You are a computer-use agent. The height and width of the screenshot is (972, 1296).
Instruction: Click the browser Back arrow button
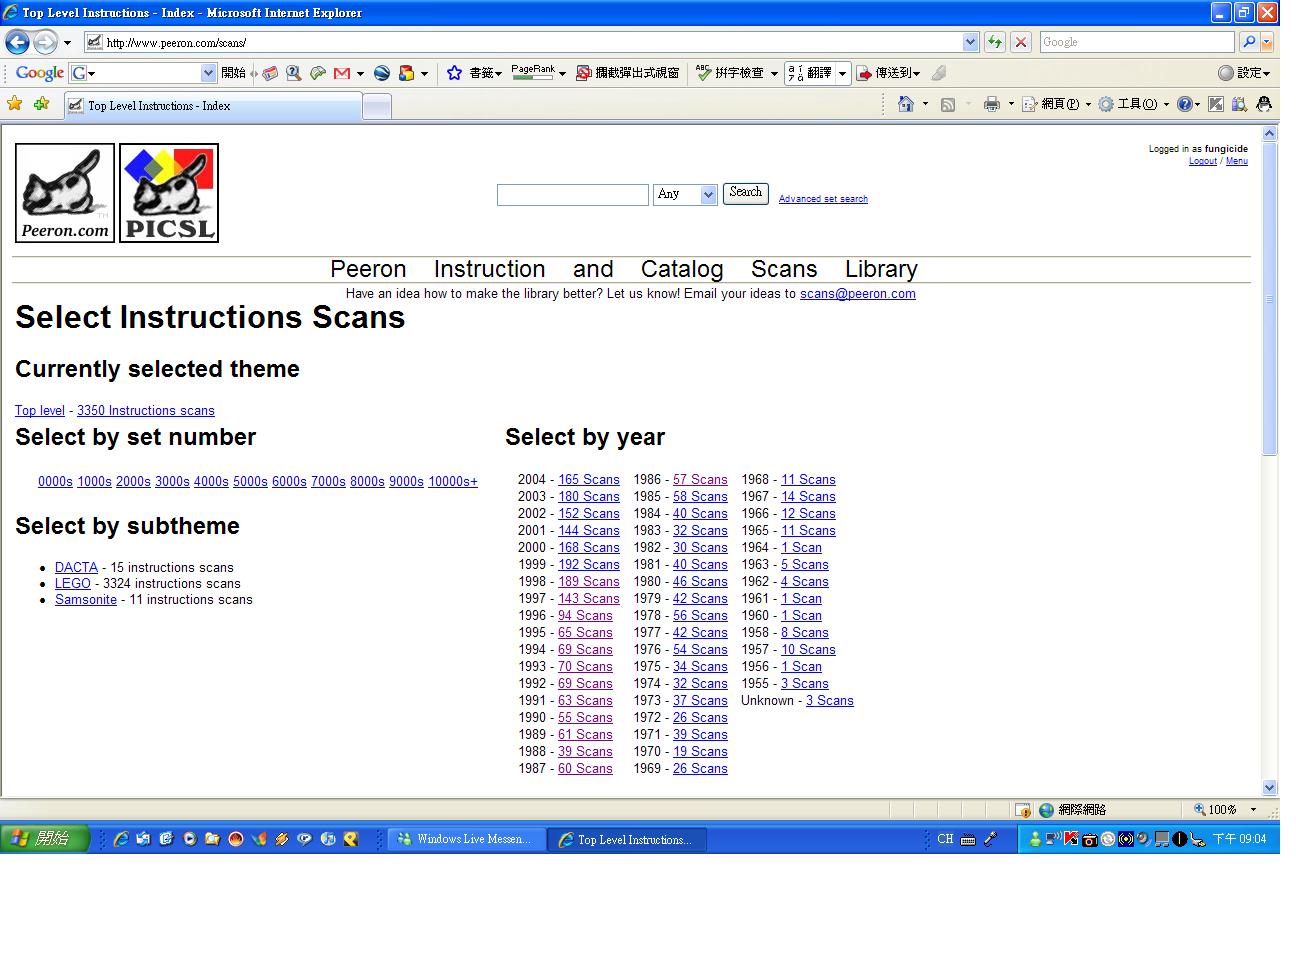pos(17,42)
